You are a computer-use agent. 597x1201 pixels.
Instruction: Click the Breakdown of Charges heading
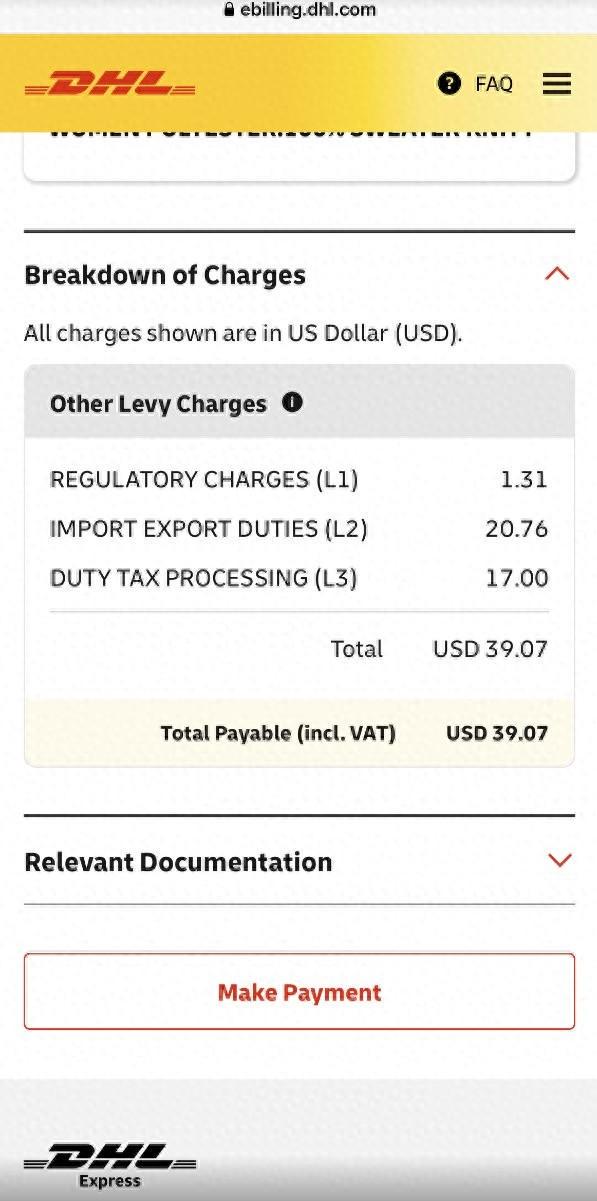click(x=165, y=275)
